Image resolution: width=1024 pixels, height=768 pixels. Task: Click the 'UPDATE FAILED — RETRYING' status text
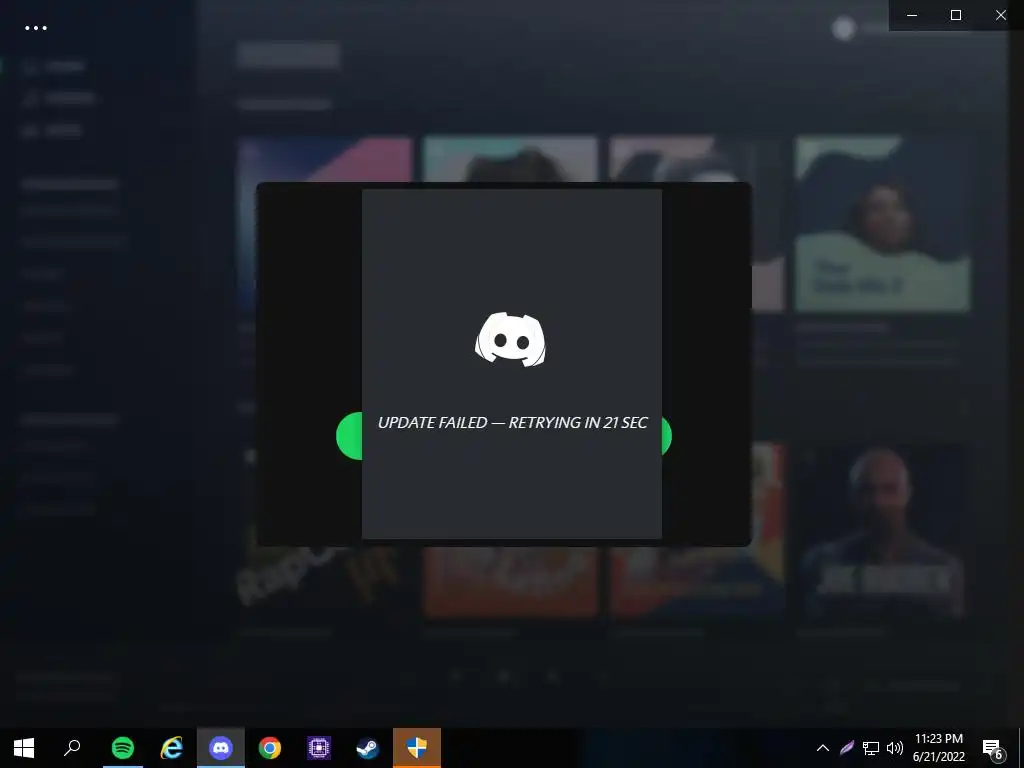(513, 423)
